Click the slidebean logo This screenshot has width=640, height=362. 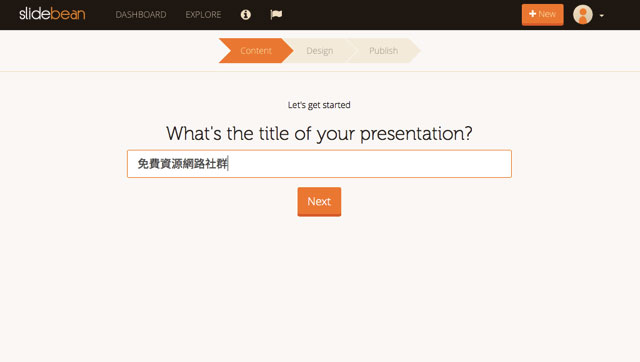(52, 14)
